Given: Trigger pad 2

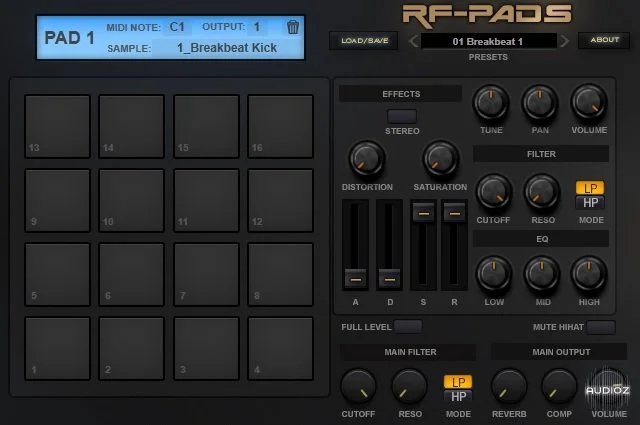Looking at the screenshot, I should (x=131, y=348).
